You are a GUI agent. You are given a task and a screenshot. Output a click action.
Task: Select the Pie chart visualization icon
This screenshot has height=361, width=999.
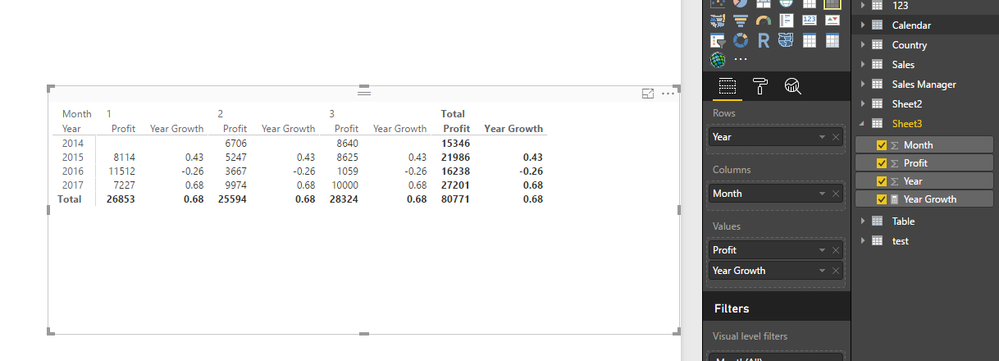click(x=740, y=3)
